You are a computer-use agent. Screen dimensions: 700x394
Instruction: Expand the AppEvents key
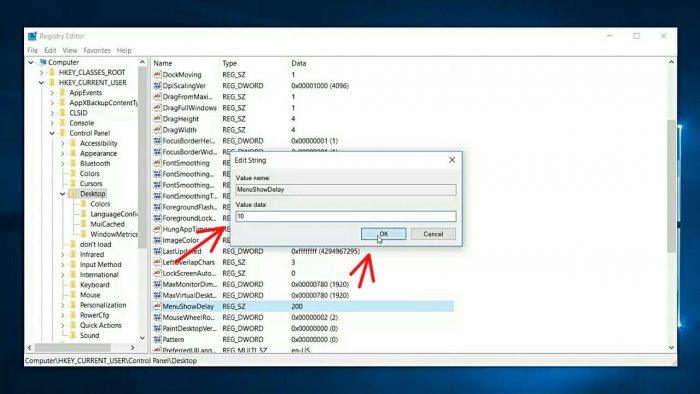52,93
